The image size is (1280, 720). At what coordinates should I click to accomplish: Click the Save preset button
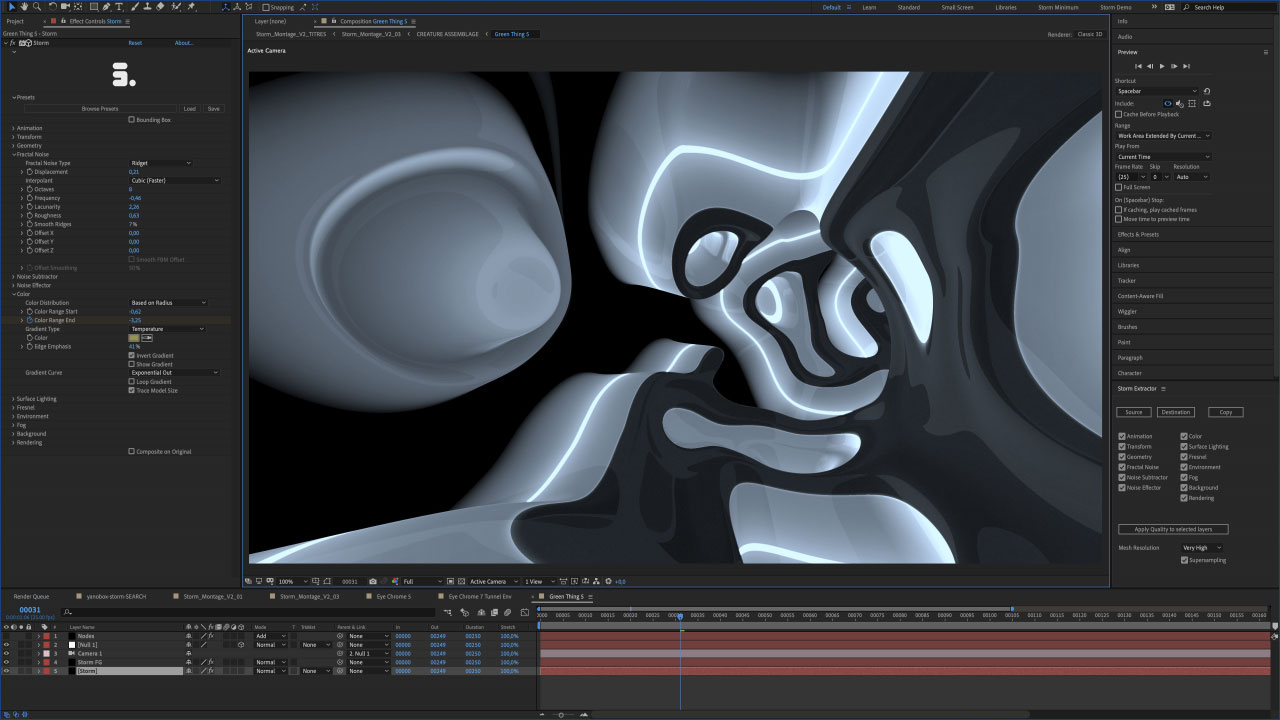point(214,108)
